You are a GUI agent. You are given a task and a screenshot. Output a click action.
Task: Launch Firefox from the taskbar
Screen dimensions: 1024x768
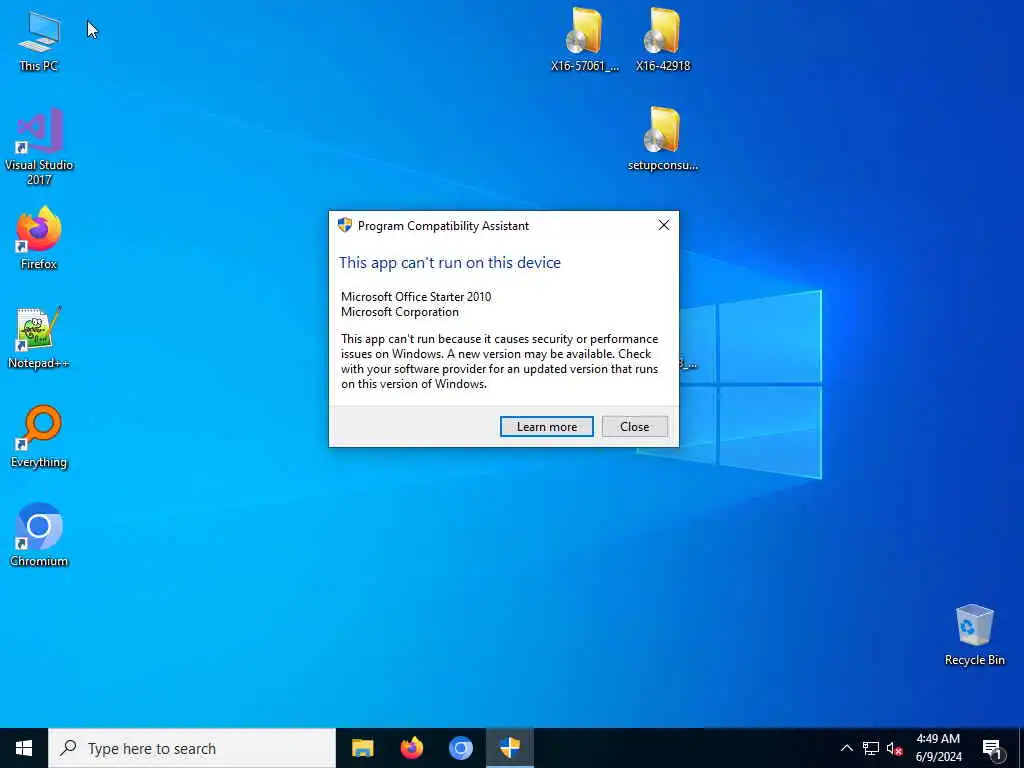[x=411, y=748]
